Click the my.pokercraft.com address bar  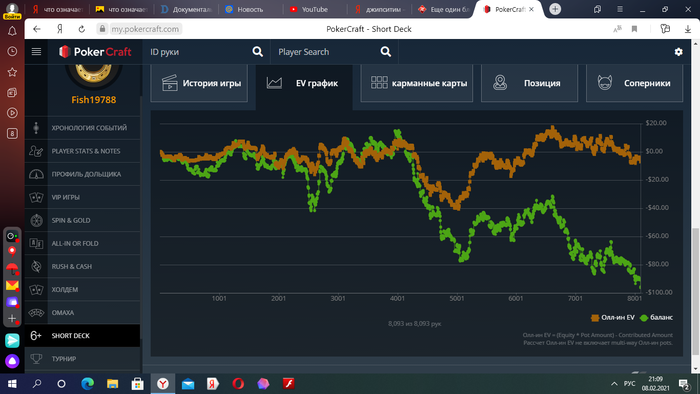point(145,29)
